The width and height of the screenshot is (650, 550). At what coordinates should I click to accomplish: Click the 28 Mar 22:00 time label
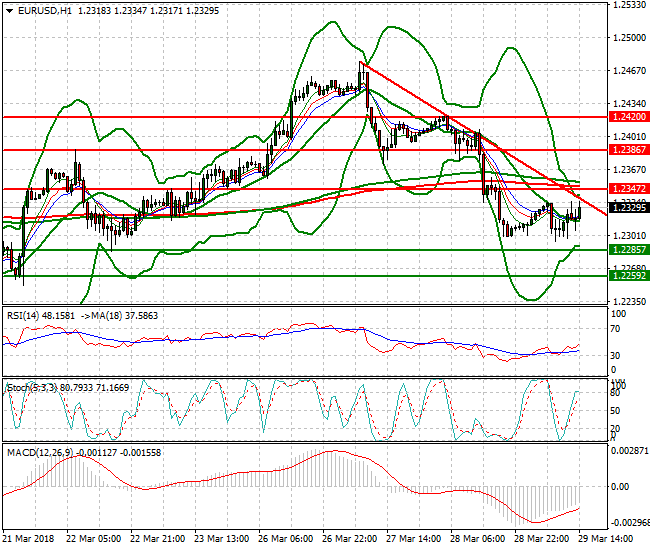coord(542,539)
